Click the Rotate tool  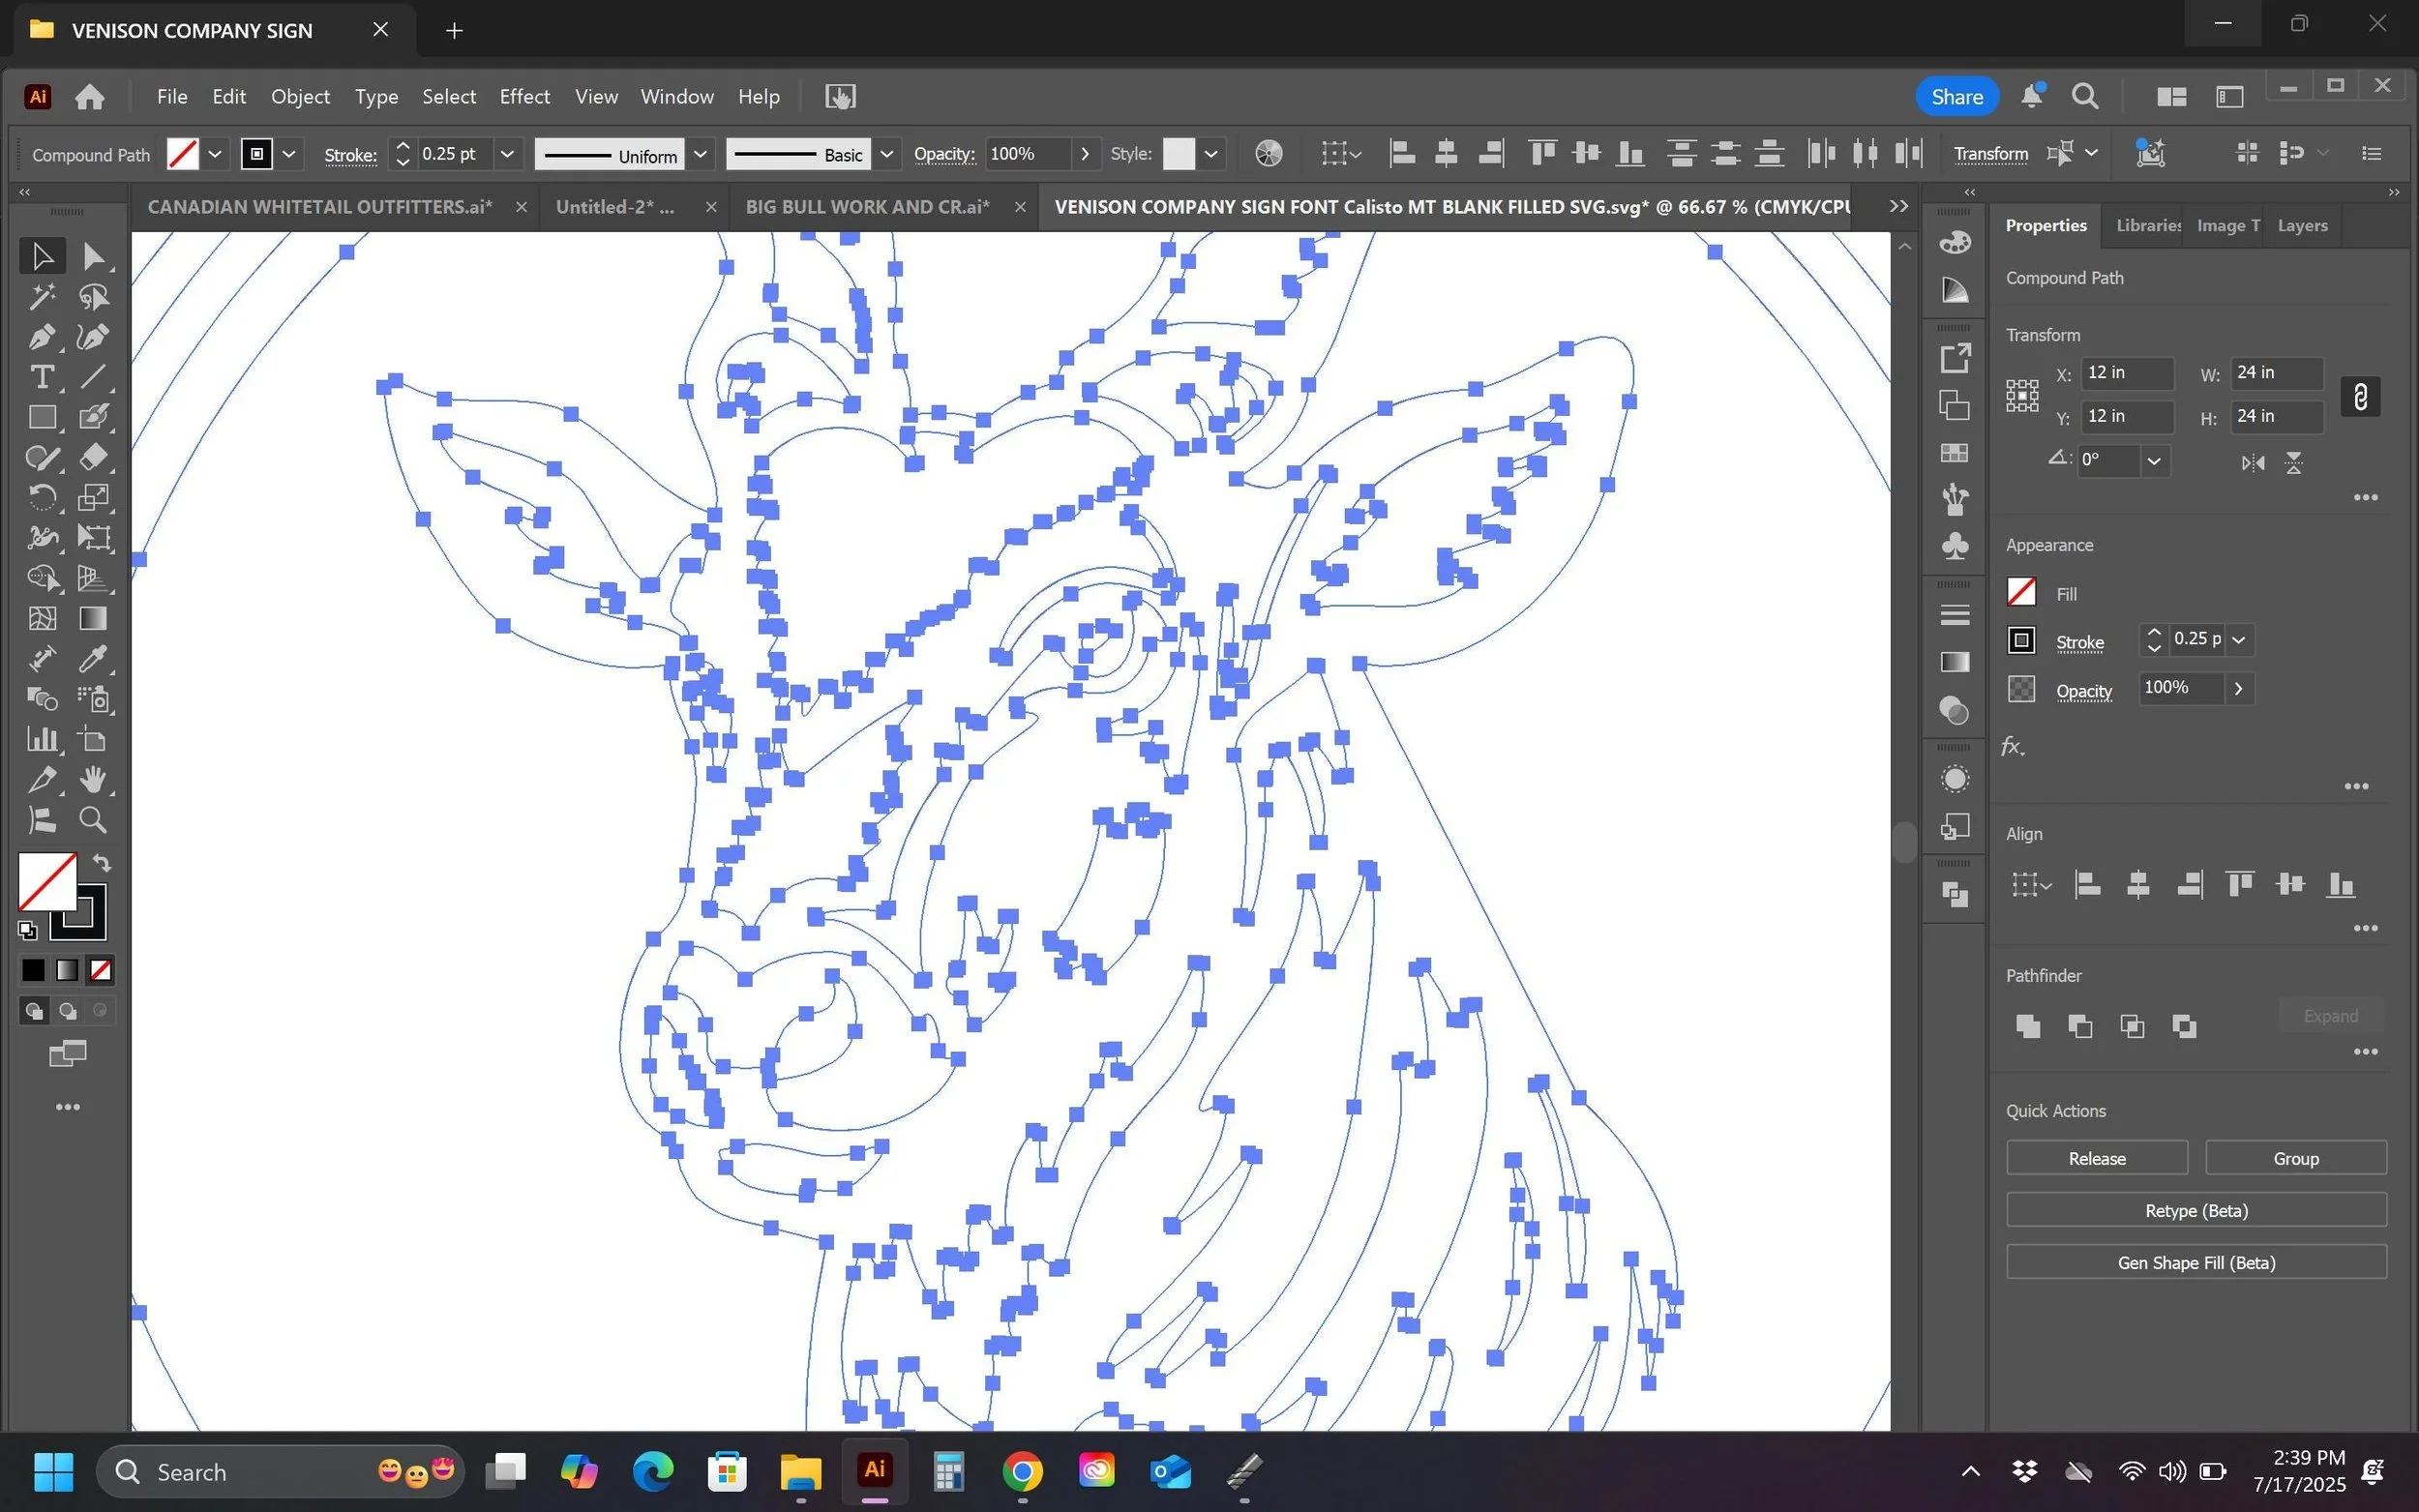pyautogui.click(x=41, y=497)
